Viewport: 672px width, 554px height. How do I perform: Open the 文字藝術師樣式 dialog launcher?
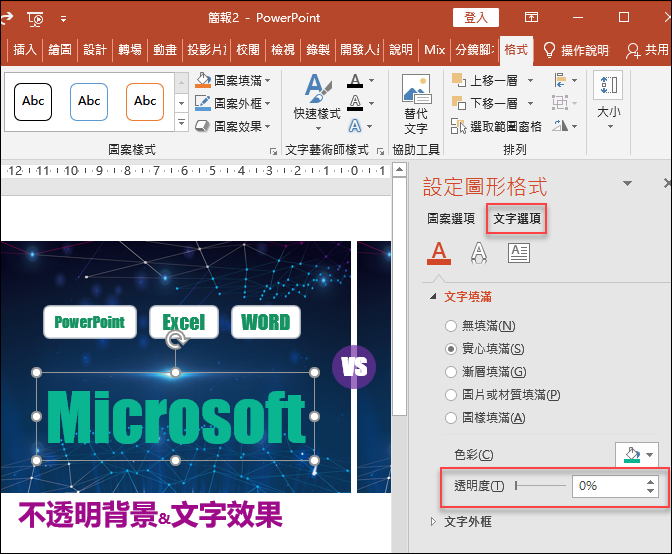click(x=380, y=151)
